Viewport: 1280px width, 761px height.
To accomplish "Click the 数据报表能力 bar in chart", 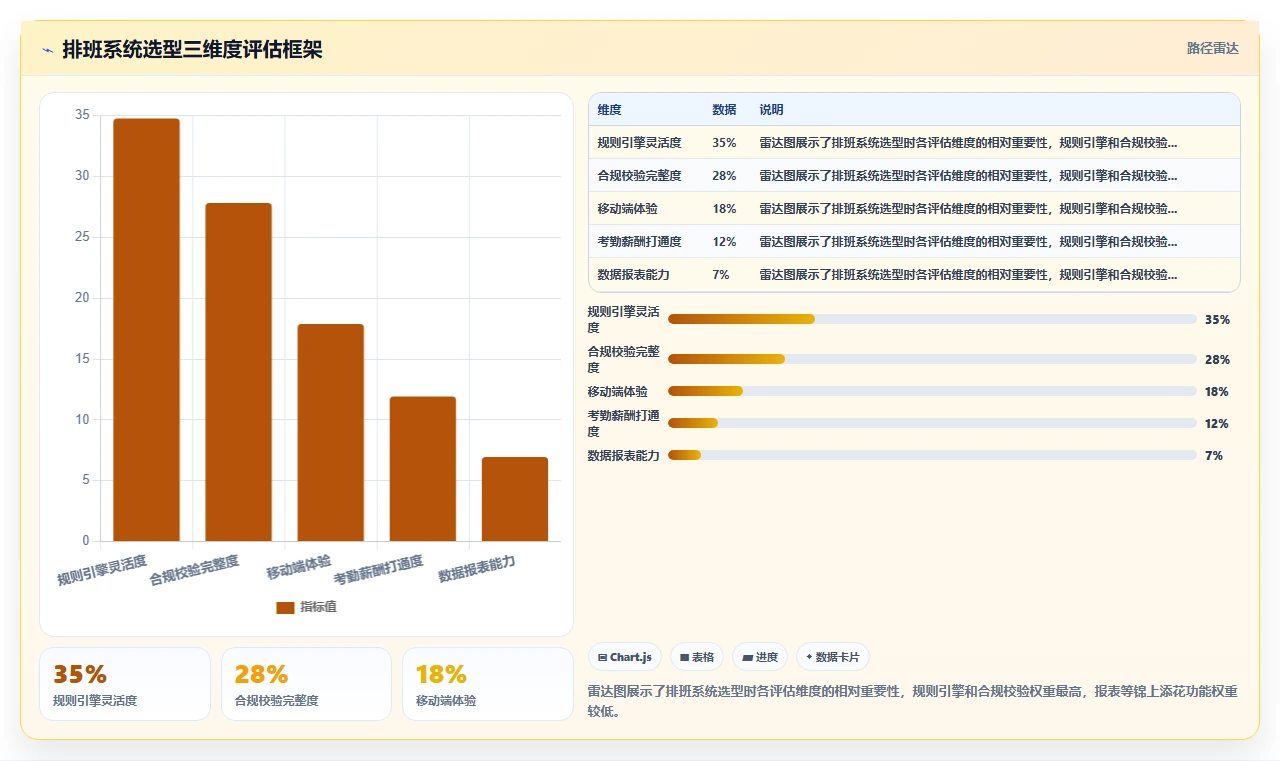I will (515, 499).
